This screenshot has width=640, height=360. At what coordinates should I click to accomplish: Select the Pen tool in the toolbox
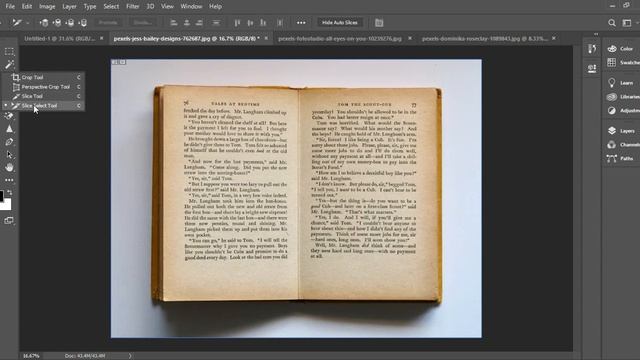(x=9, y=142)
